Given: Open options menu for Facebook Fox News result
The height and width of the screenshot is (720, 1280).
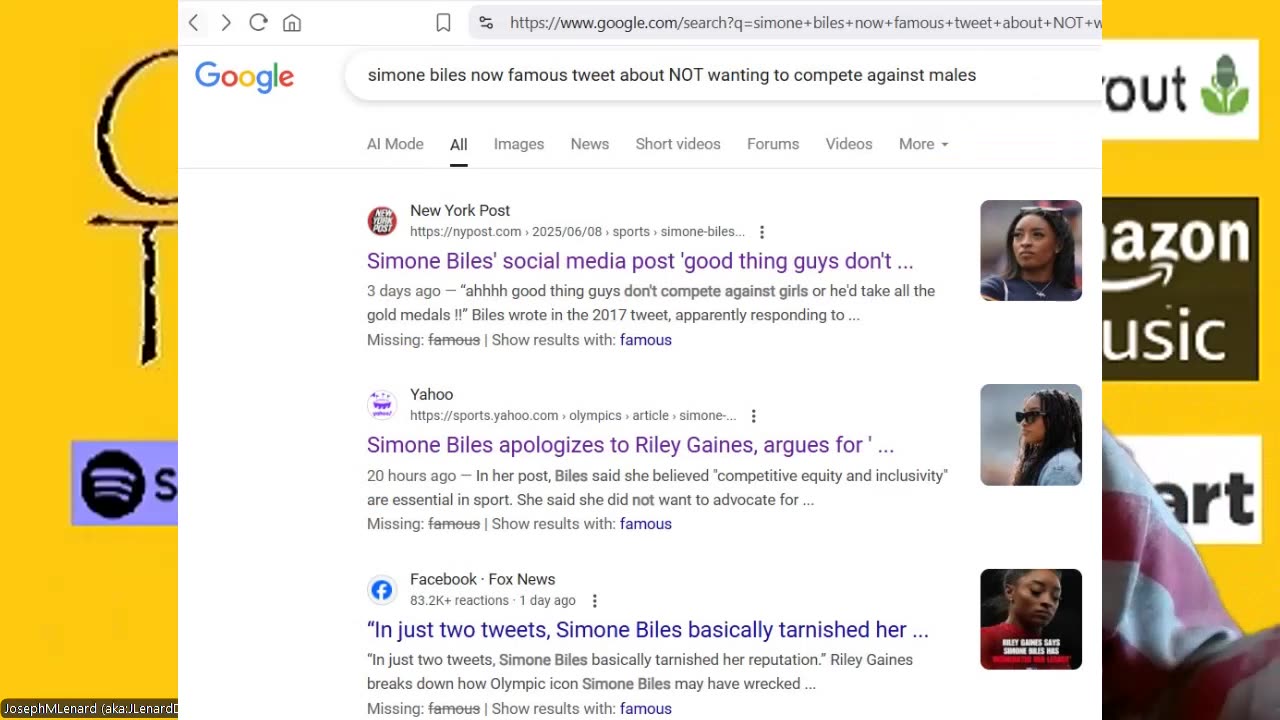Looking at the screenshot, I should [x=595, y=601].
